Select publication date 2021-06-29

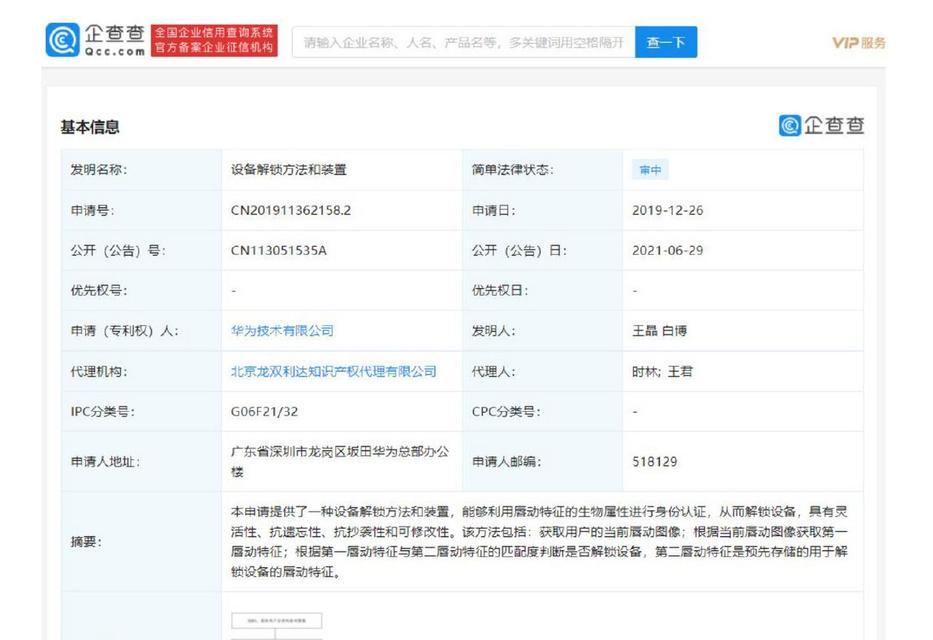(667, 250)
